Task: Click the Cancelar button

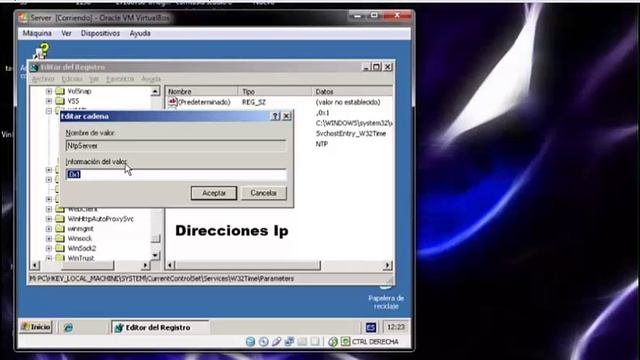Action: (x=264, y=193)
